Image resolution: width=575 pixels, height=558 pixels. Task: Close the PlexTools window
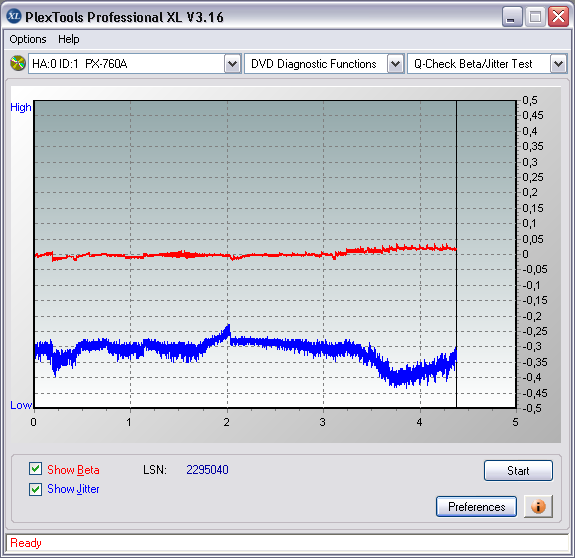[x=558, y=17]
